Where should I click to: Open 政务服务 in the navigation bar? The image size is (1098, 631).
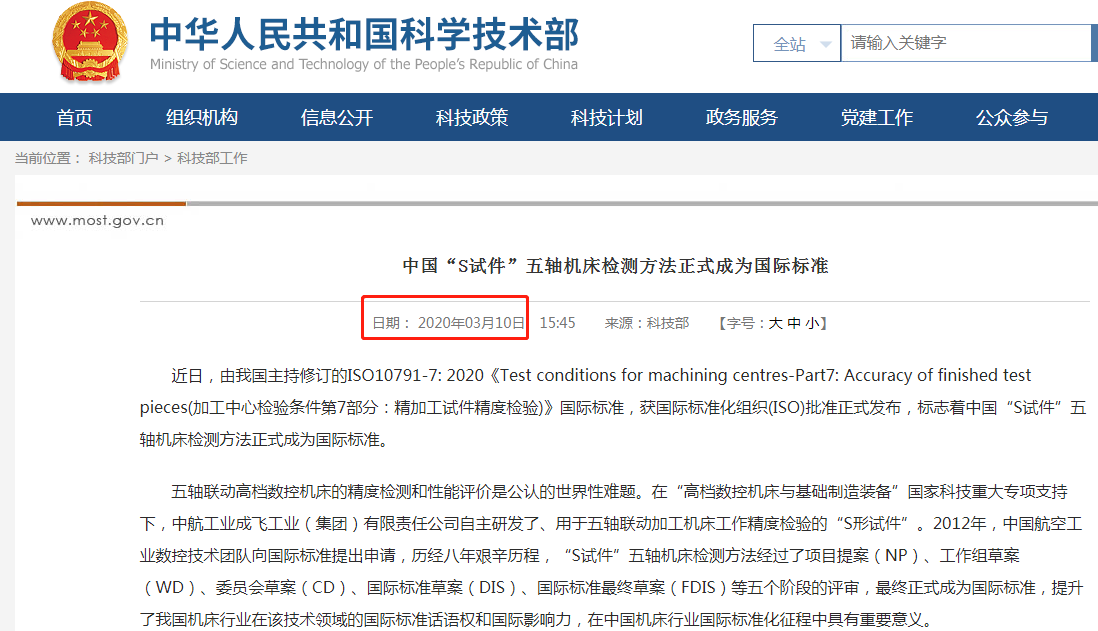tap(742, 118)
